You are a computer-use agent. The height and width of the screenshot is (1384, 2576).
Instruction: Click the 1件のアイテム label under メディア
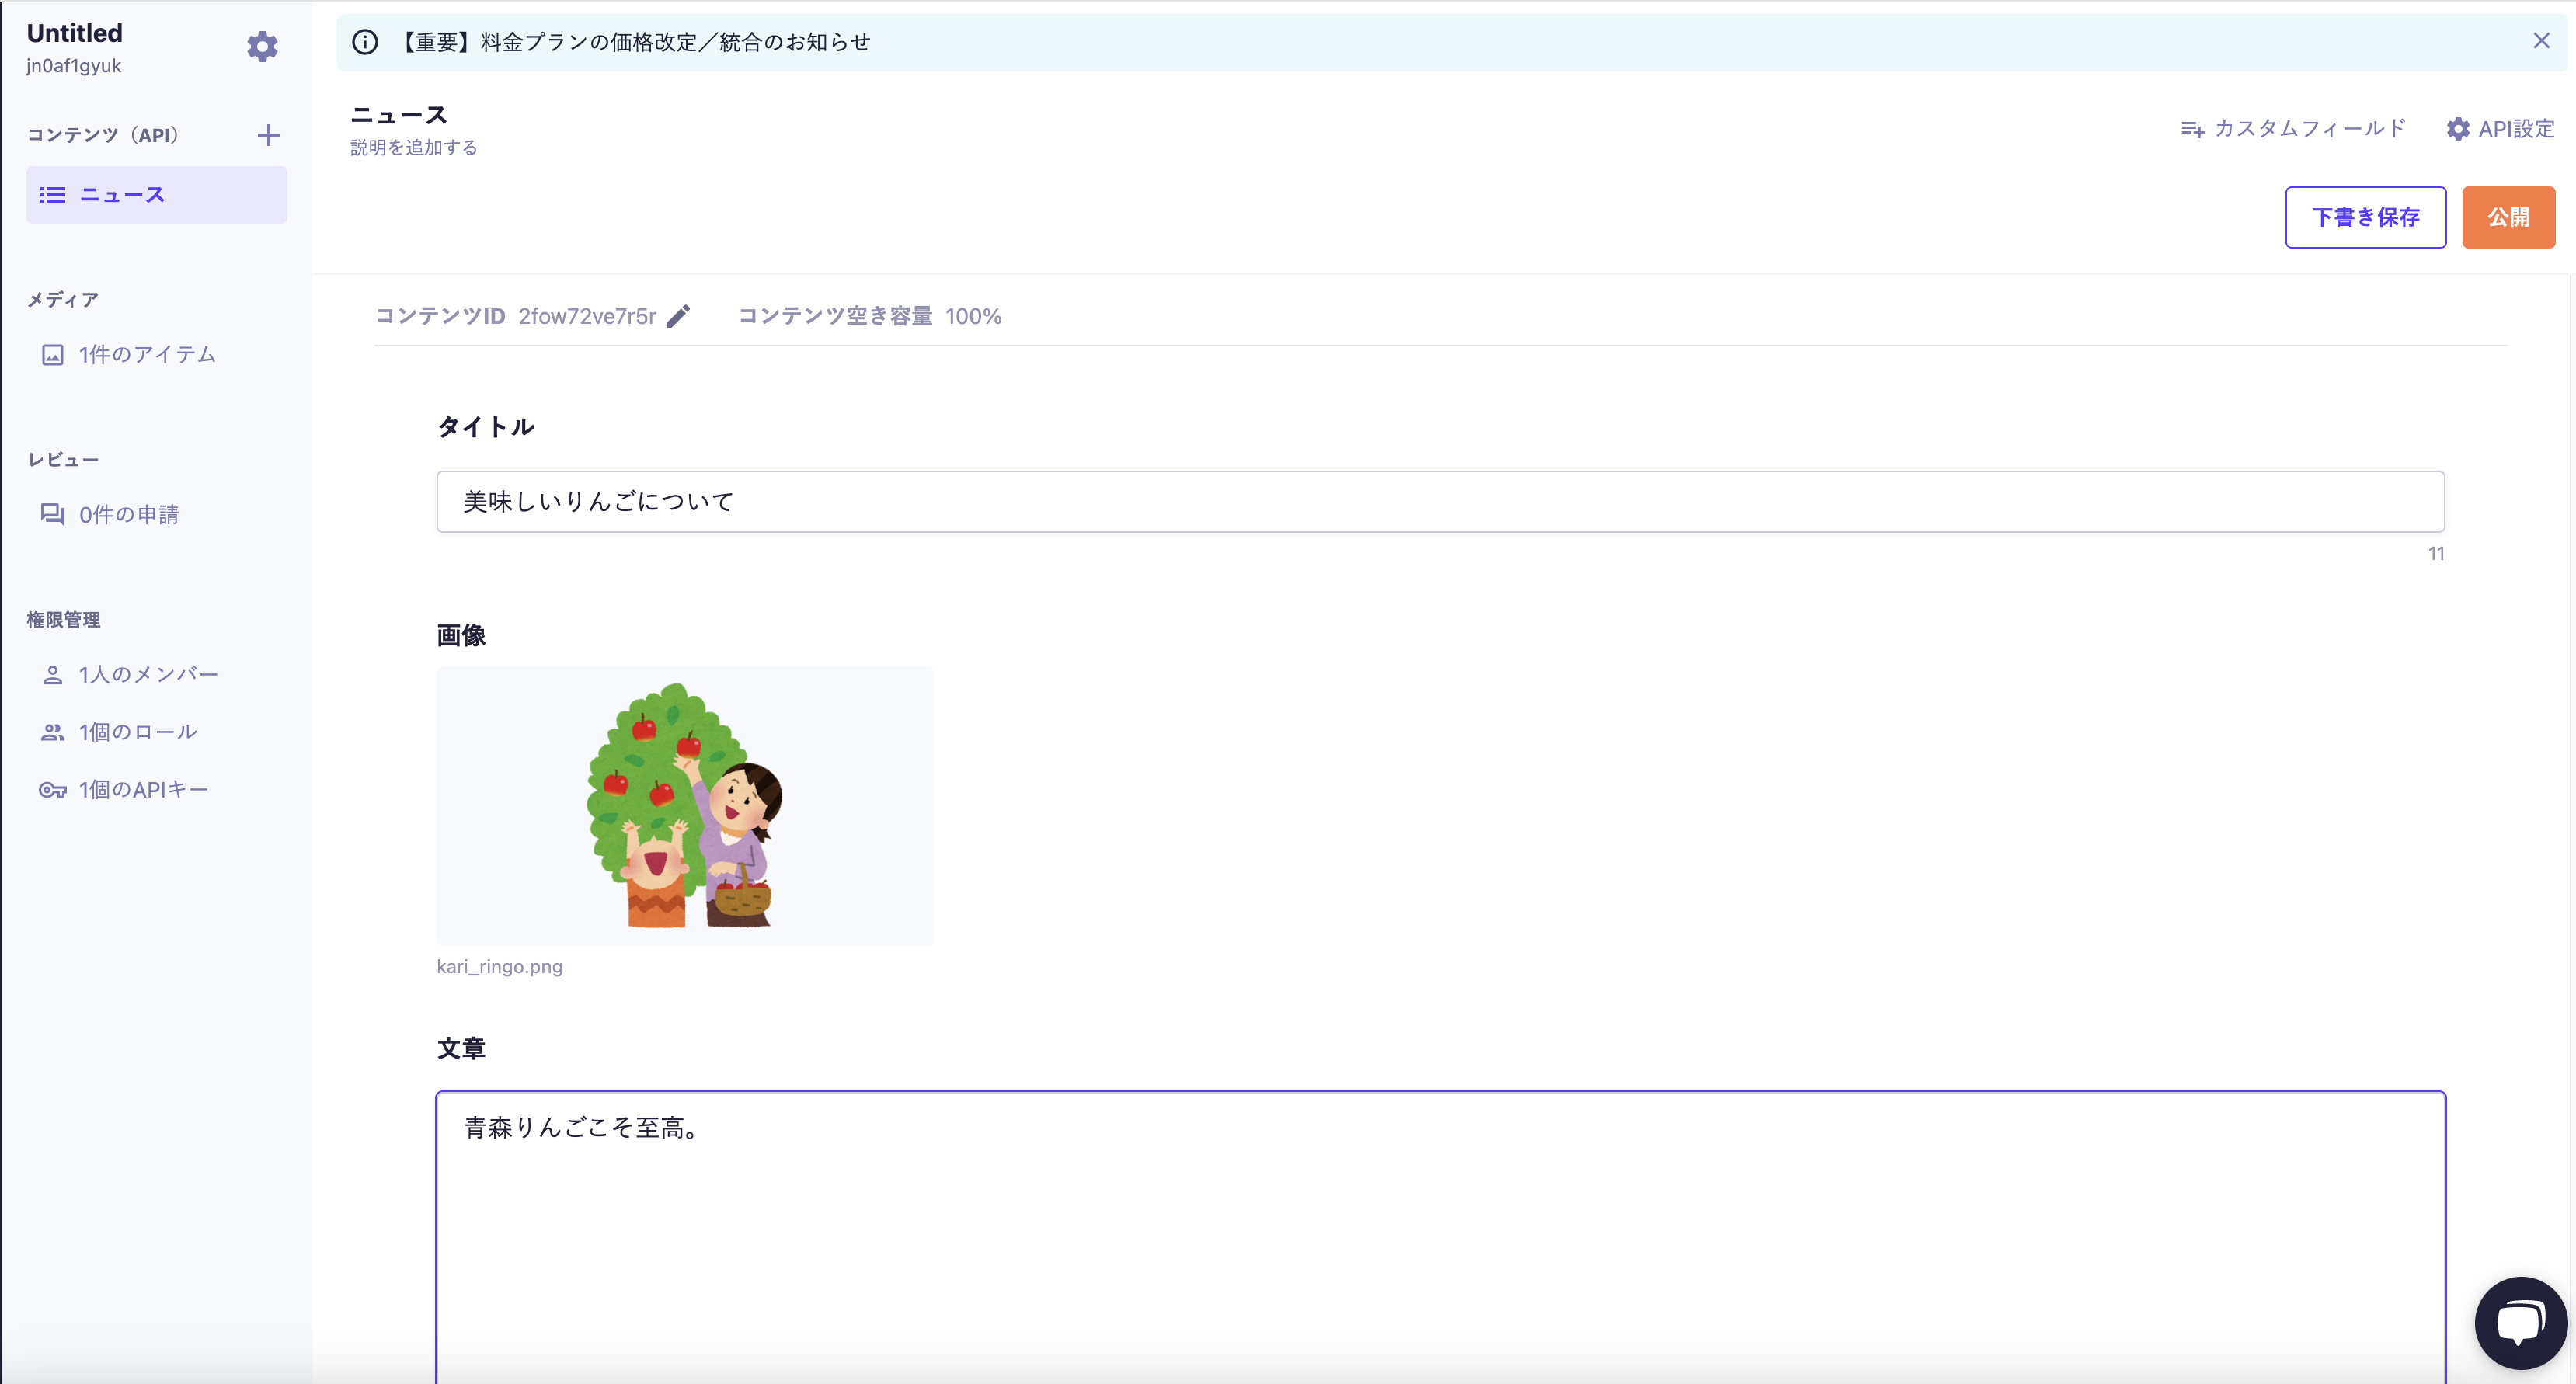[148, 355]
